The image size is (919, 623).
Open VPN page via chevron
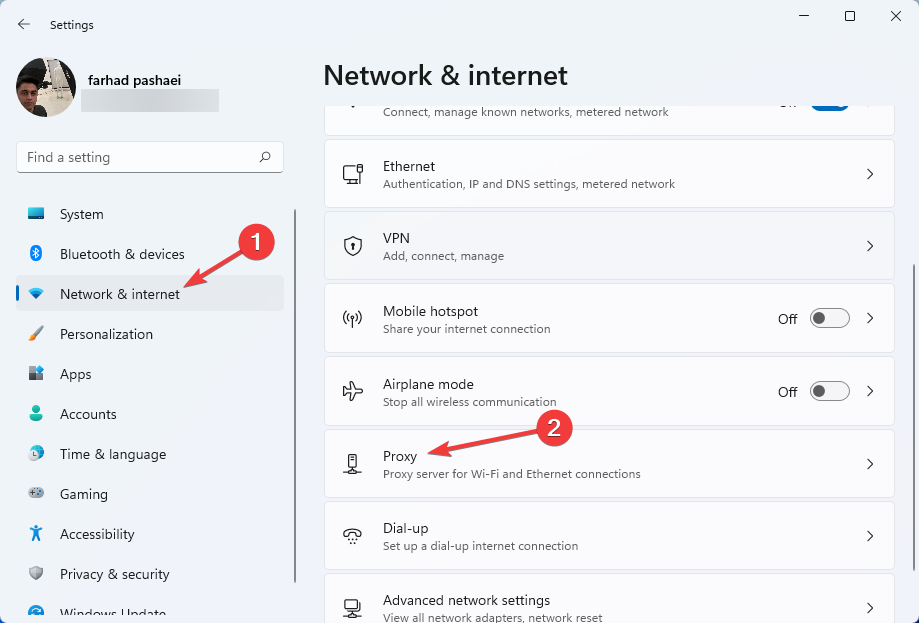tap(870, 246)
